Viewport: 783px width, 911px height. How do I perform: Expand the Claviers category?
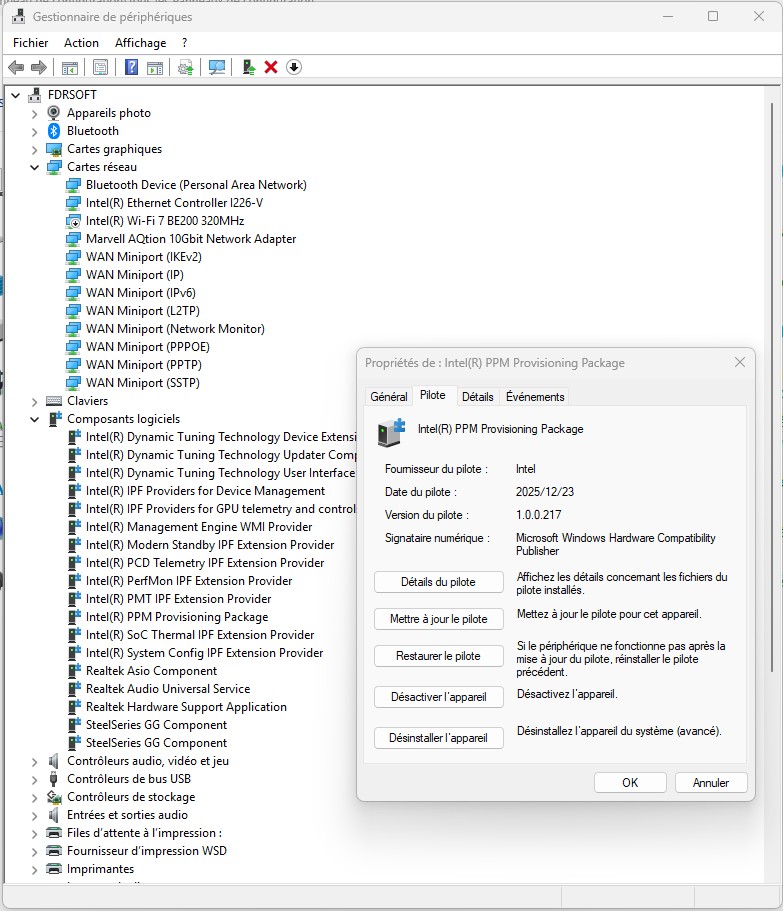coord(34,401)
